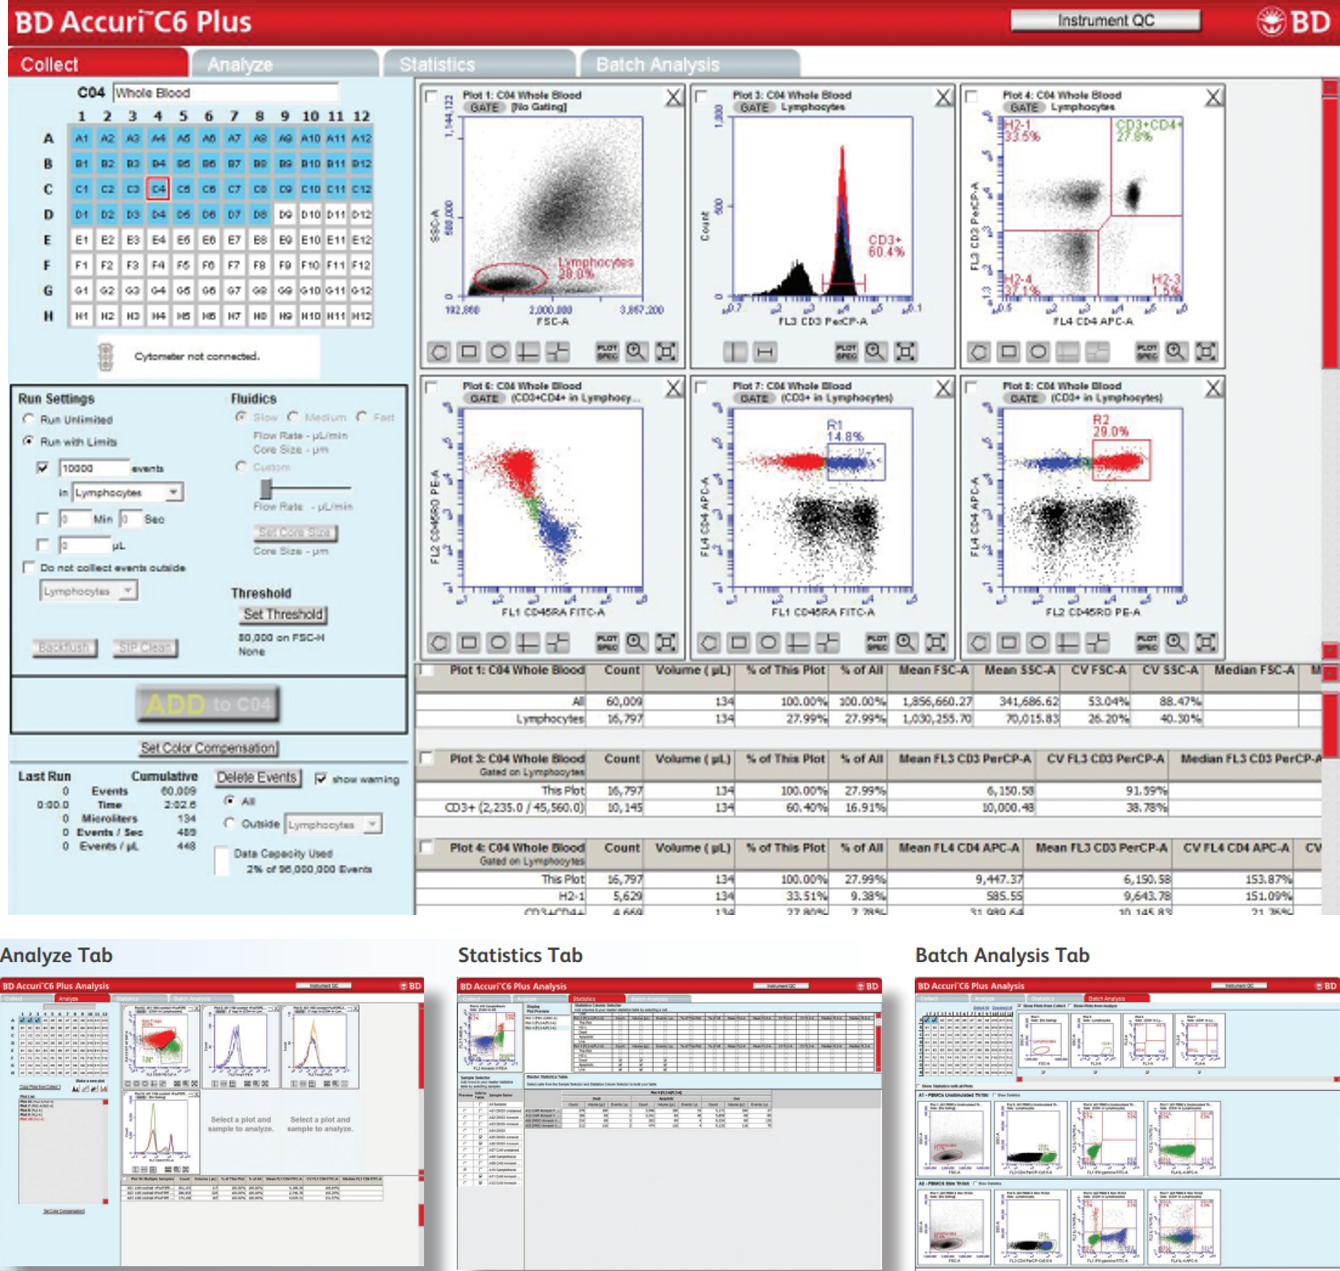Close Plot 7 with its X

(944, 388)
